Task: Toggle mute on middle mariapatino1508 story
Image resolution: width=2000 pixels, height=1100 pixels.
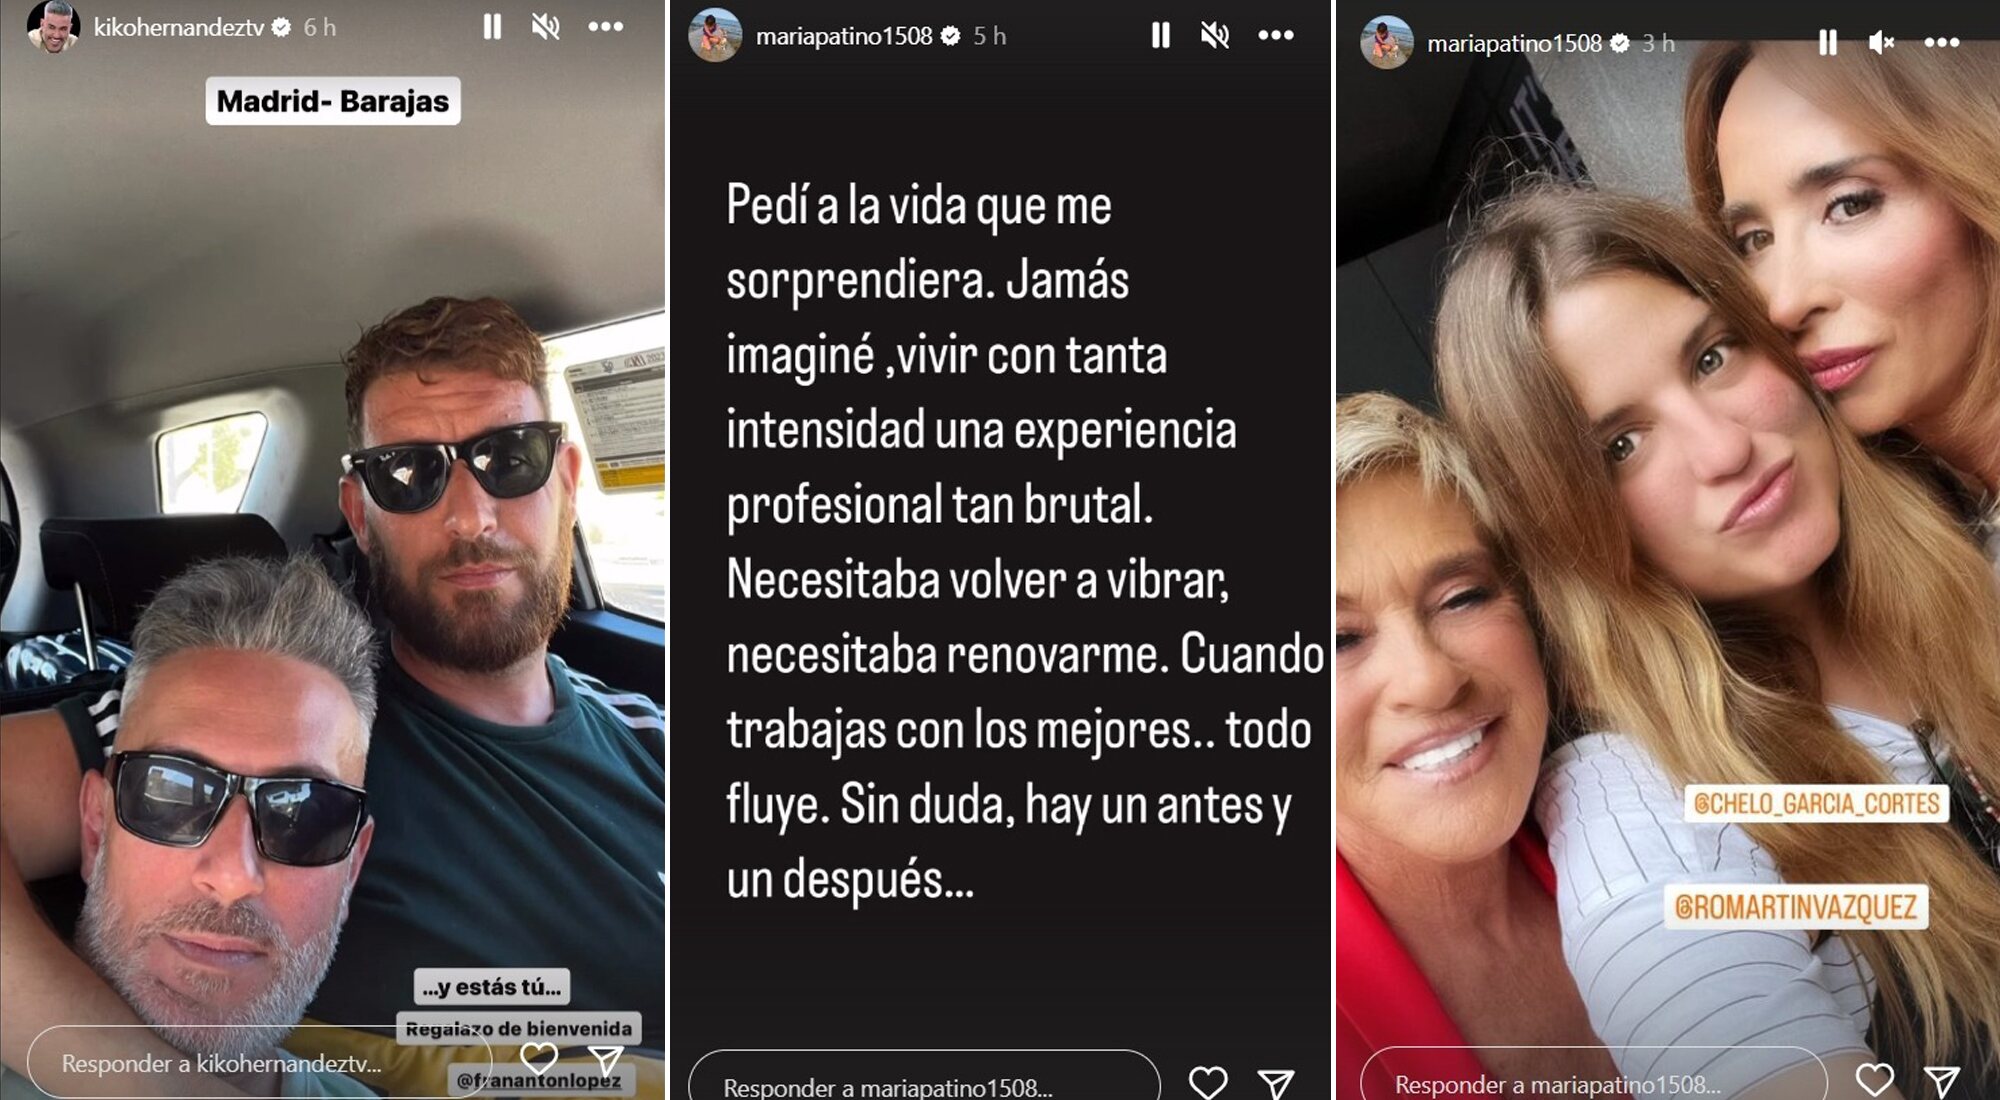Action: tap(1214, 36)
